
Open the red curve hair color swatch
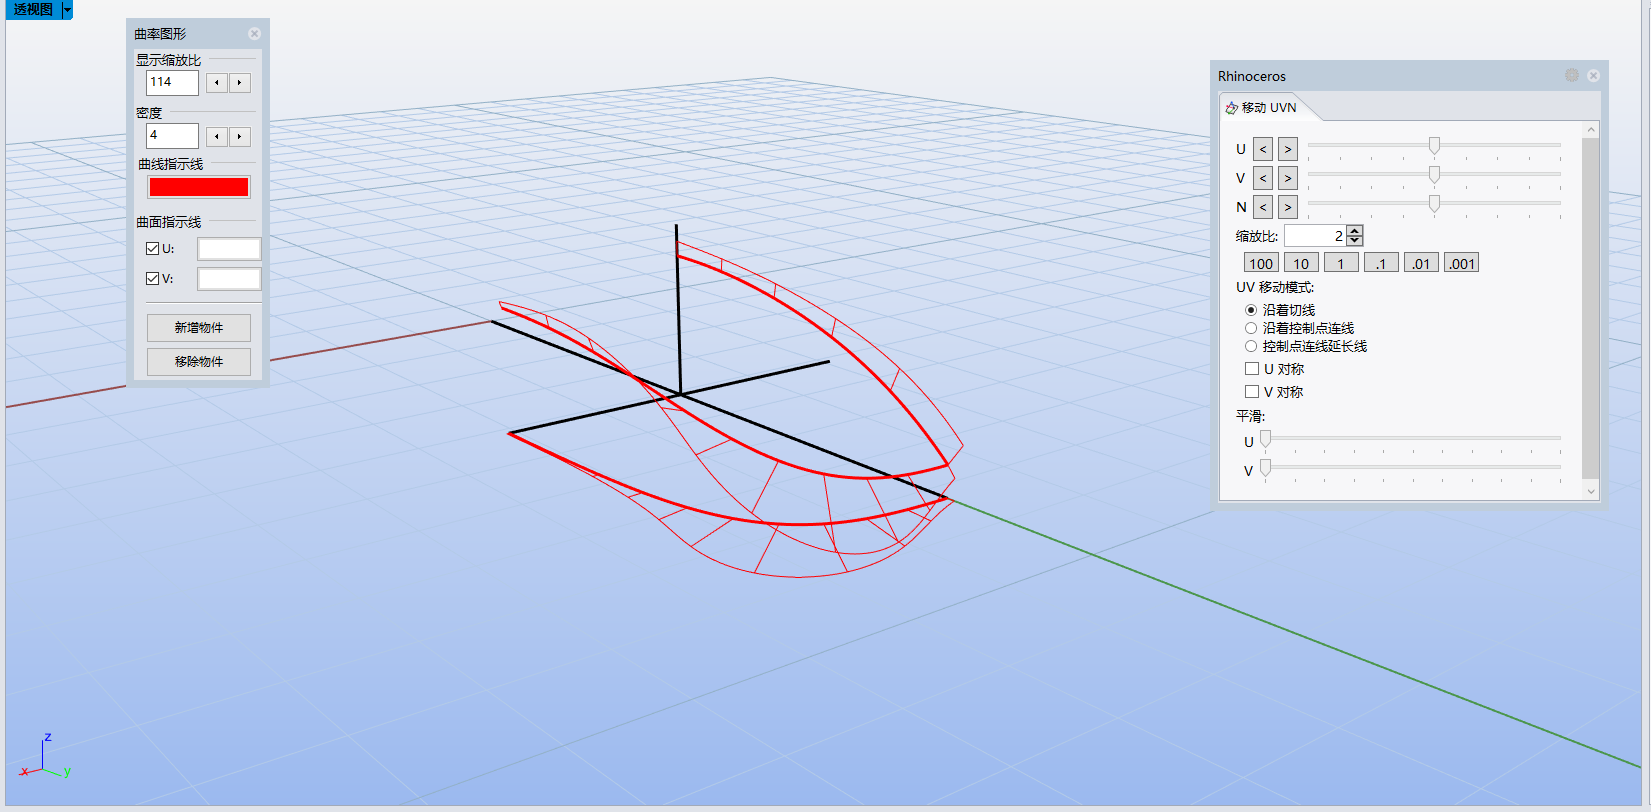[199, 187]
